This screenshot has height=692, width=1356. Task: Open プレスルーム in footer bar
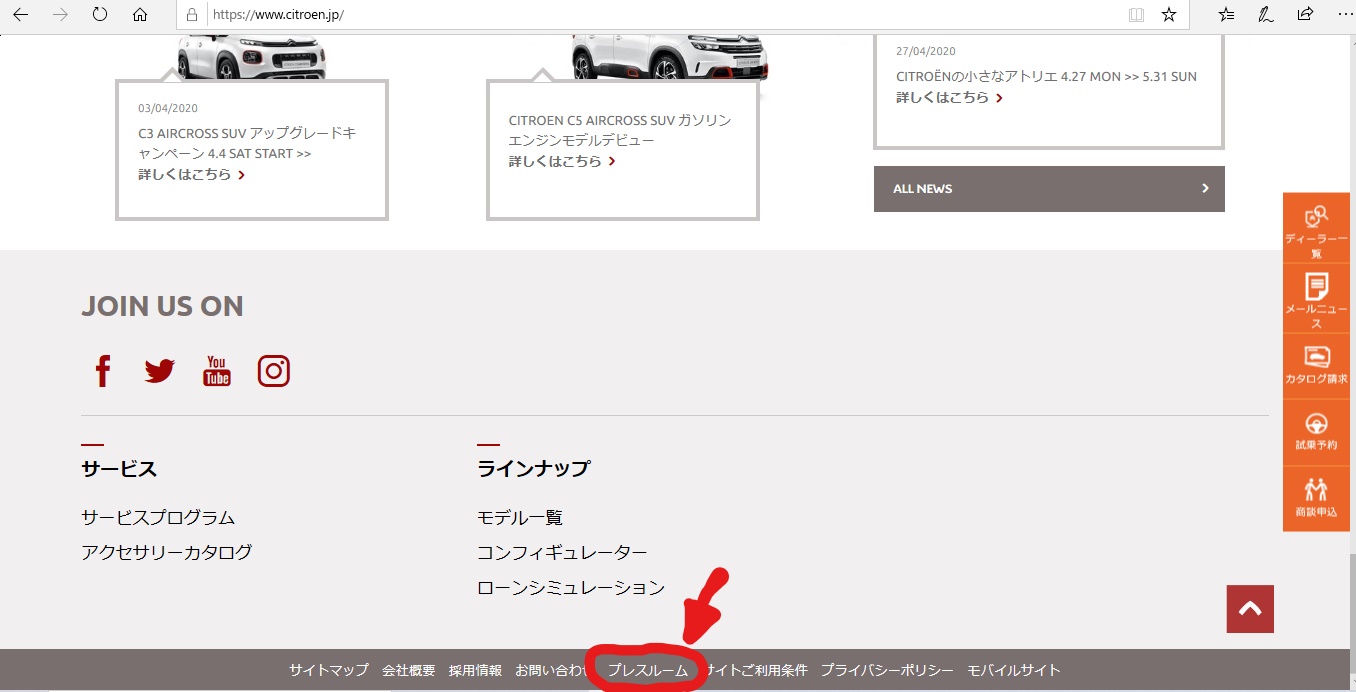click(x=648, y=671)
